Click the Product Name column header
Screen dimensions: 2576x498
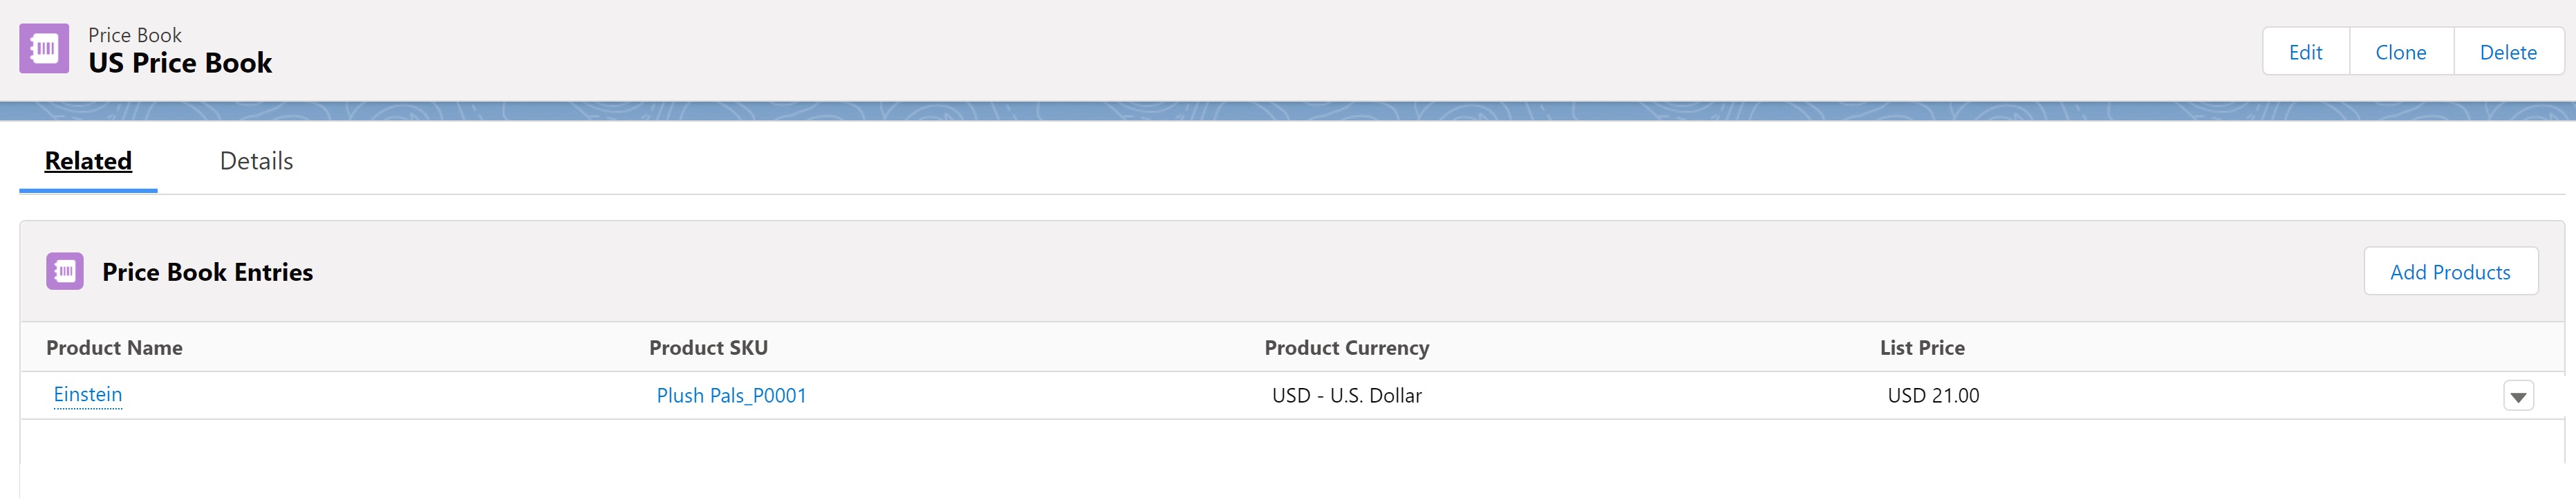[114, 348]
